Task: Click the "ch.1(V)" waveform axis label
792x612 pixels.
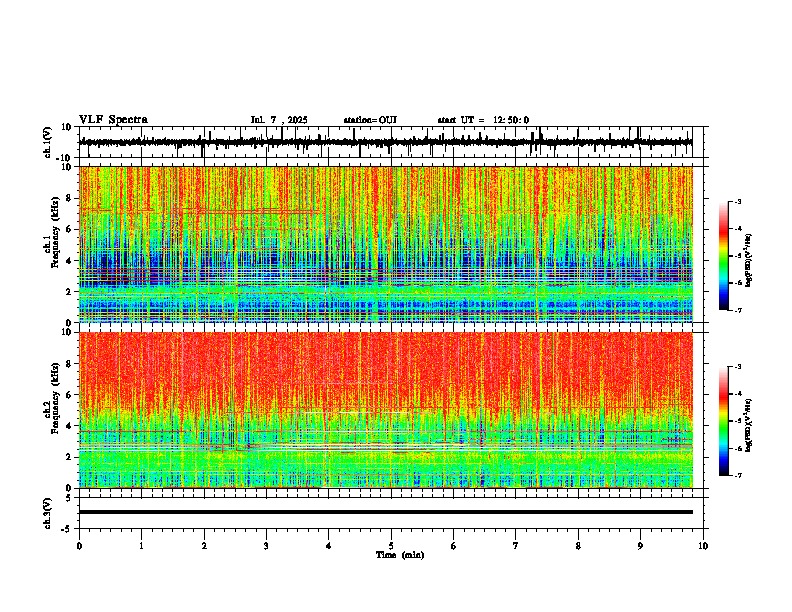Action: [48, 142]
